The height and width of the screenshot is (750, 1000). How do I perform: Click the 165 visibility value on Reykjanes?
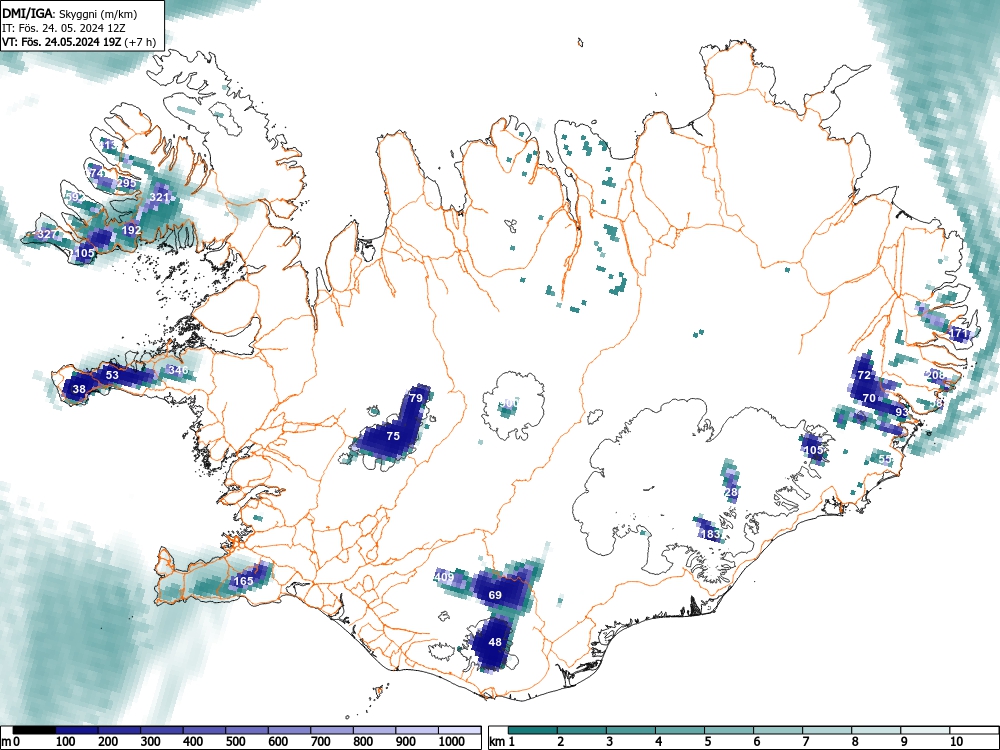pos(244,581)
